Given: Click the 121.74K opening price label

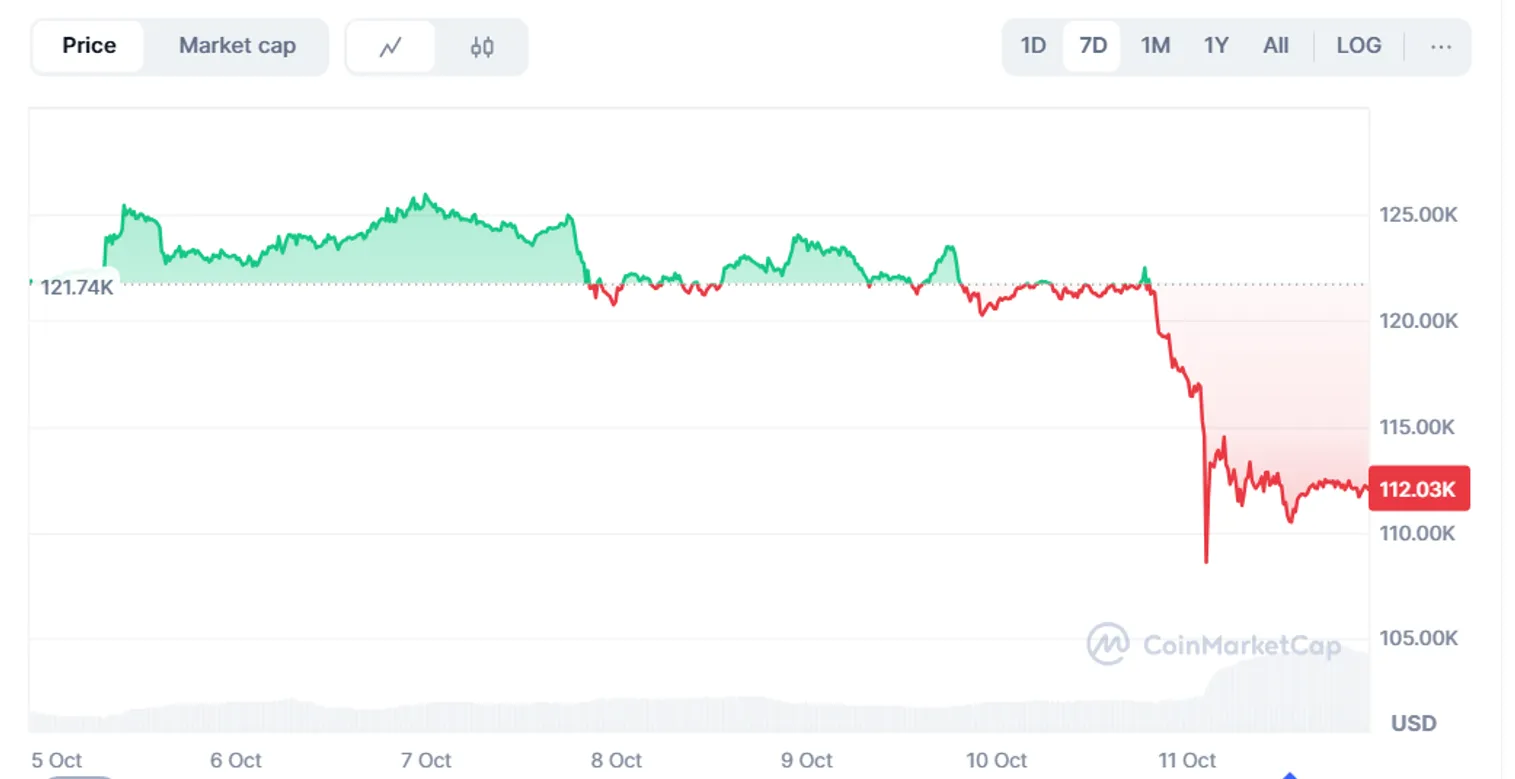Looking at the screenshot, I should pyautogui.click(x=76, y=288).
